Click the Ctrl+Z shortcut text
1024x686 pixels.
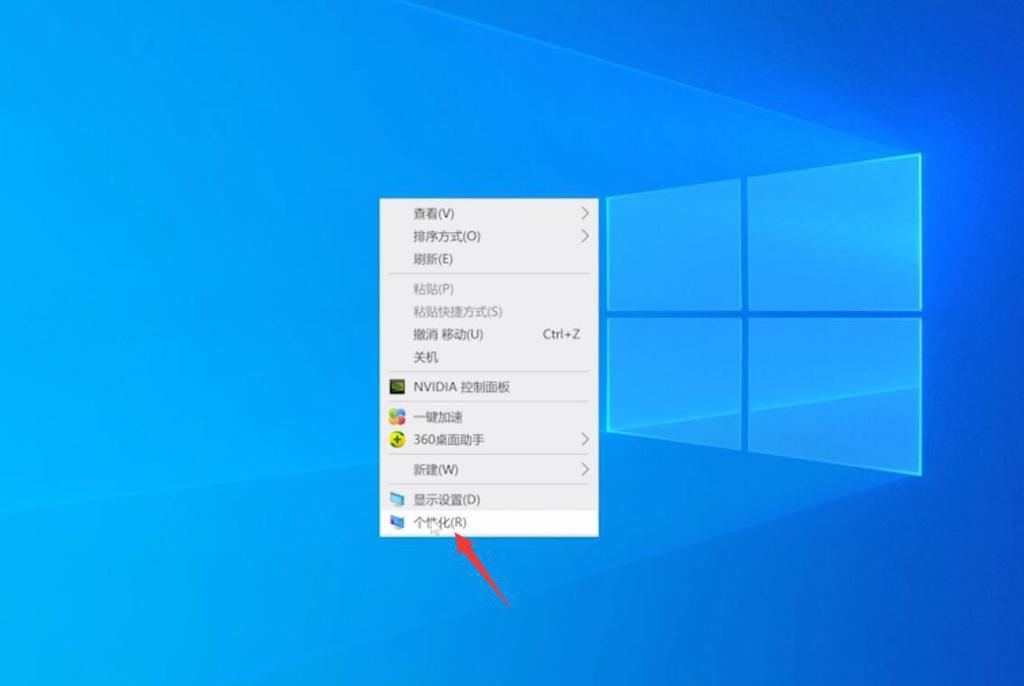point(561,335)
